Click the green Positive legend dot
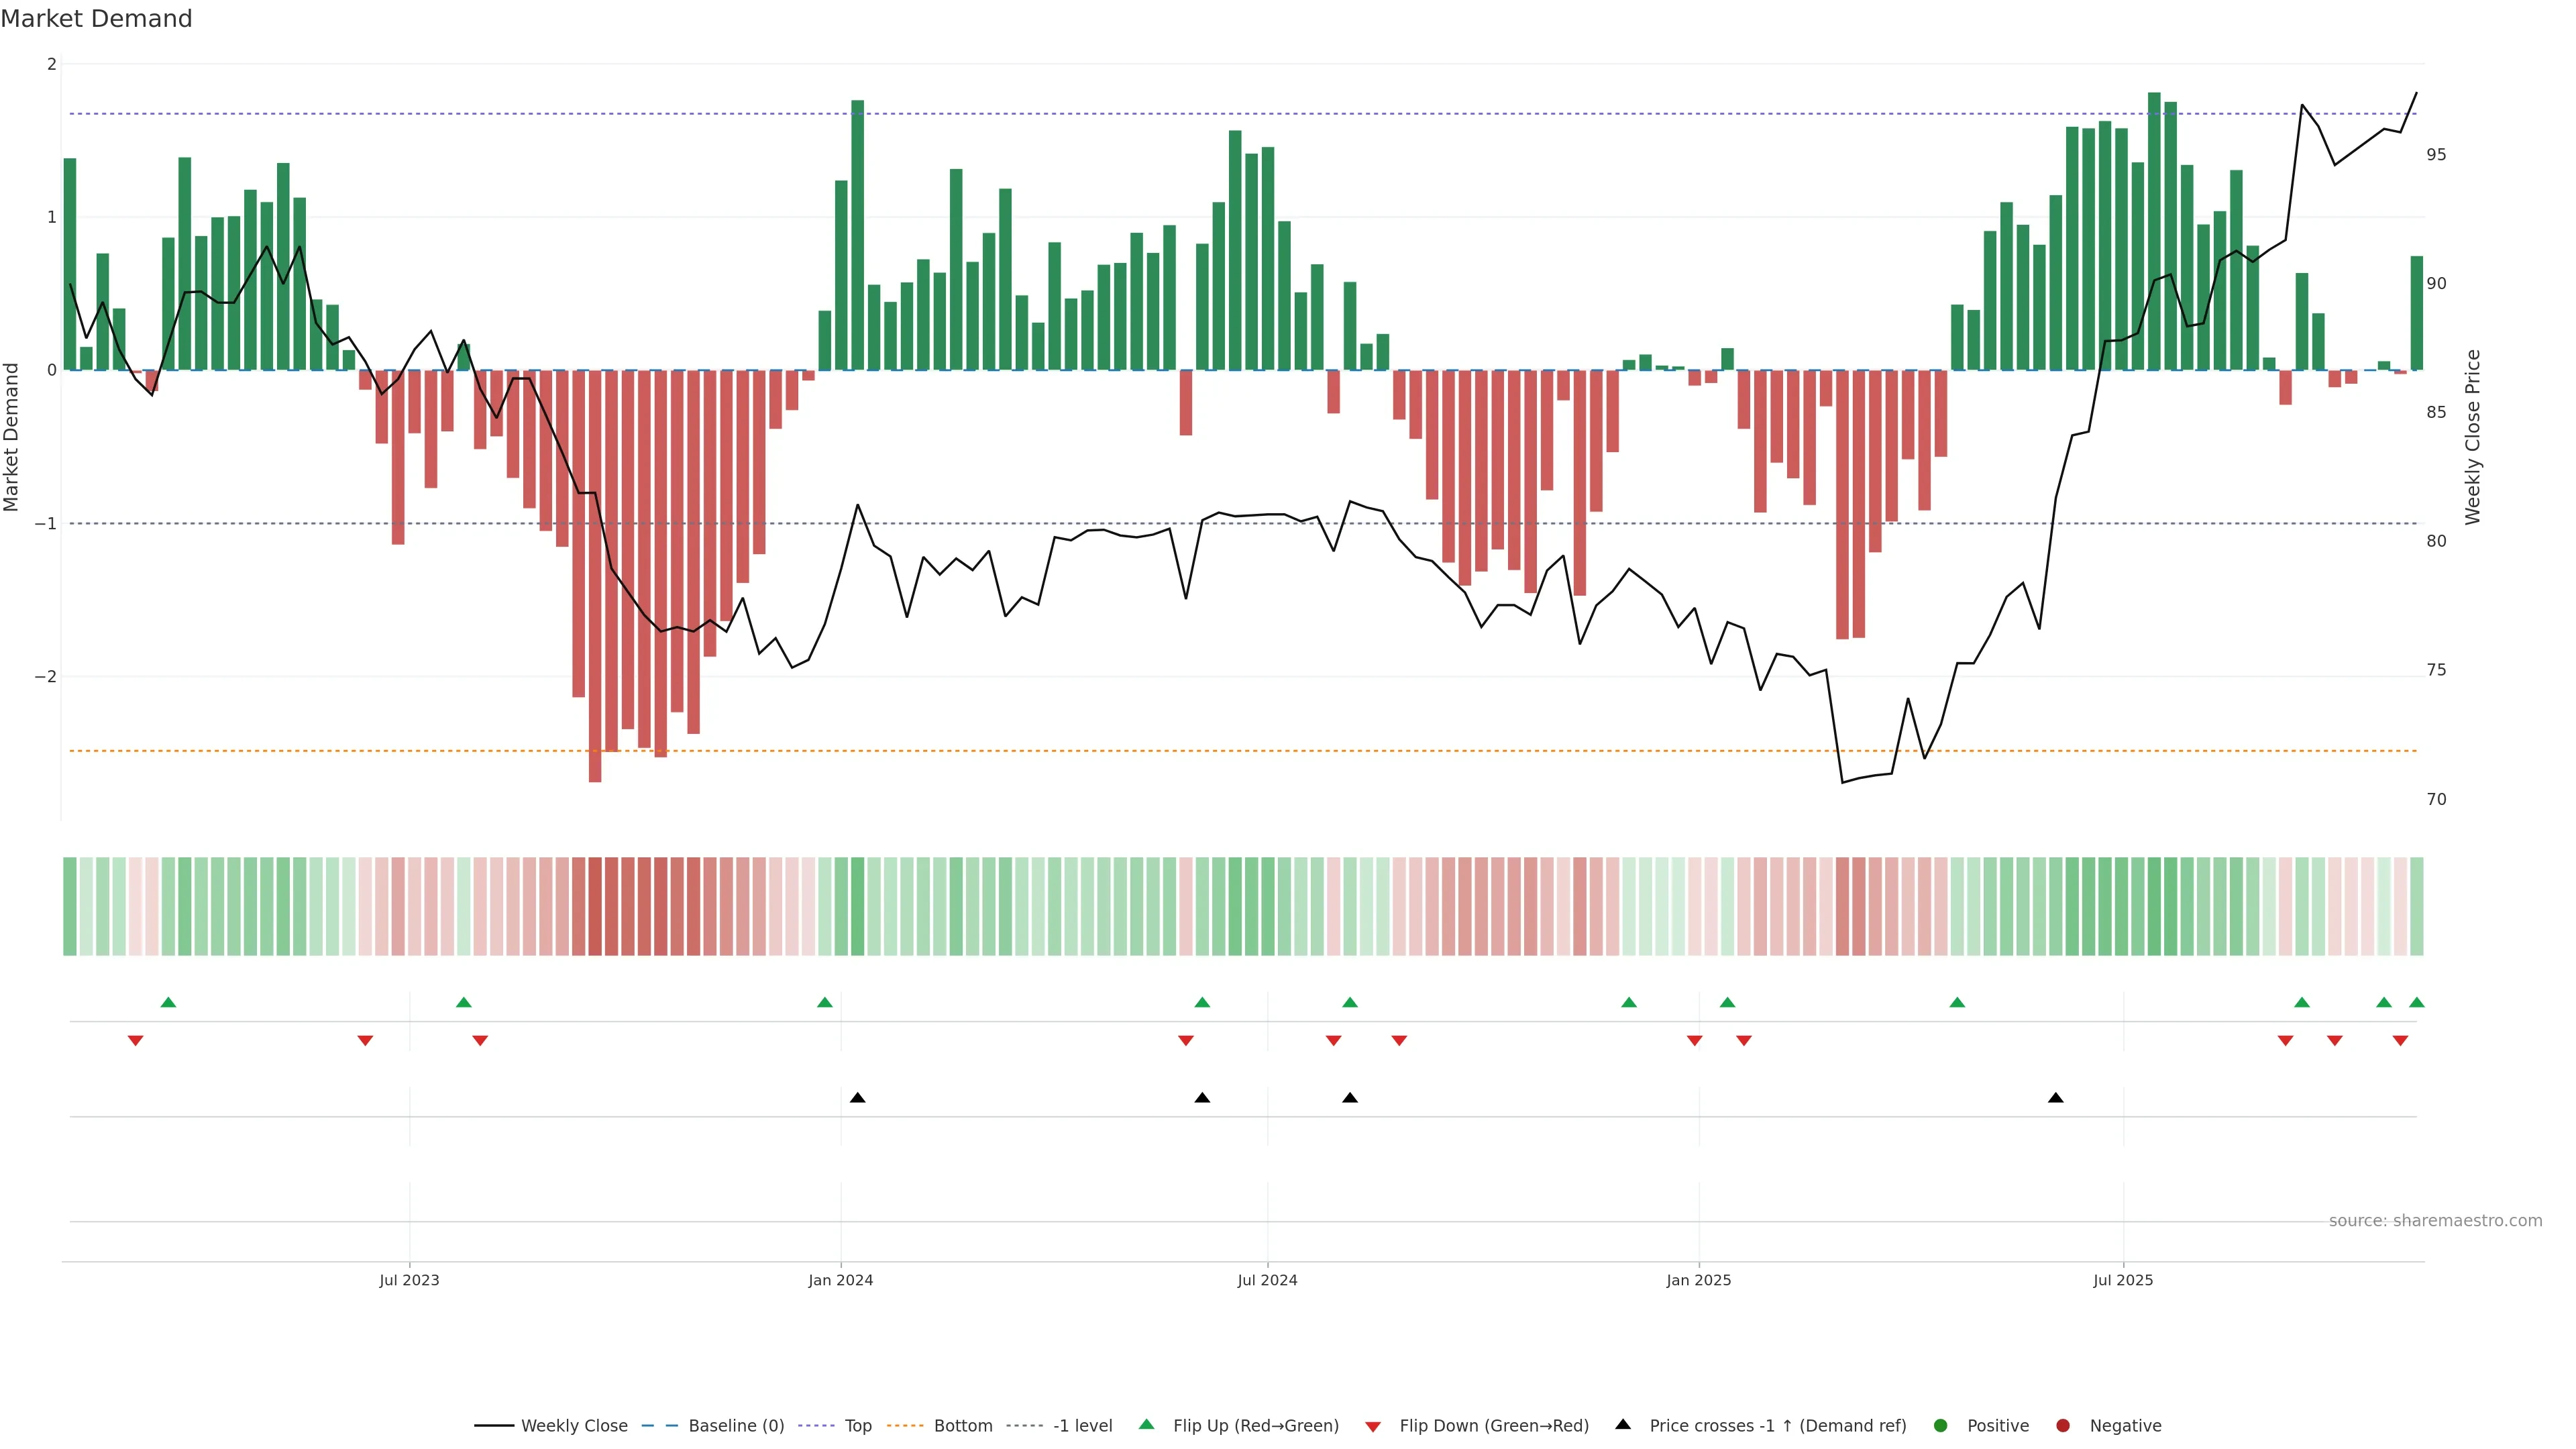 [x=1941, y=1425]
